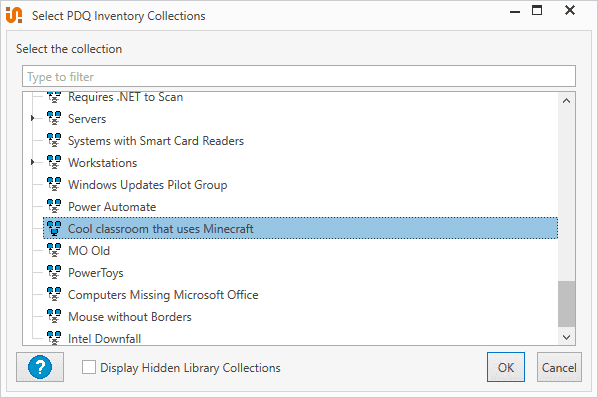
Task: Select Systems with Smart Card Readers
Action: [156, 141]
